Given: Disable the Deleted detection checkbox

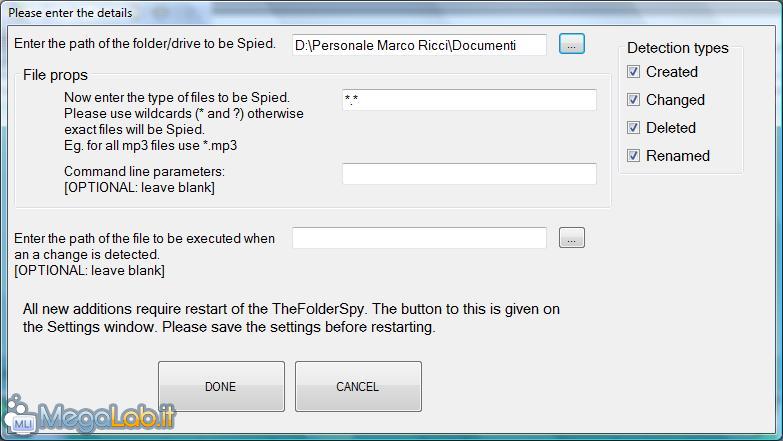Looking at the screenshot, I should (633, 128).
